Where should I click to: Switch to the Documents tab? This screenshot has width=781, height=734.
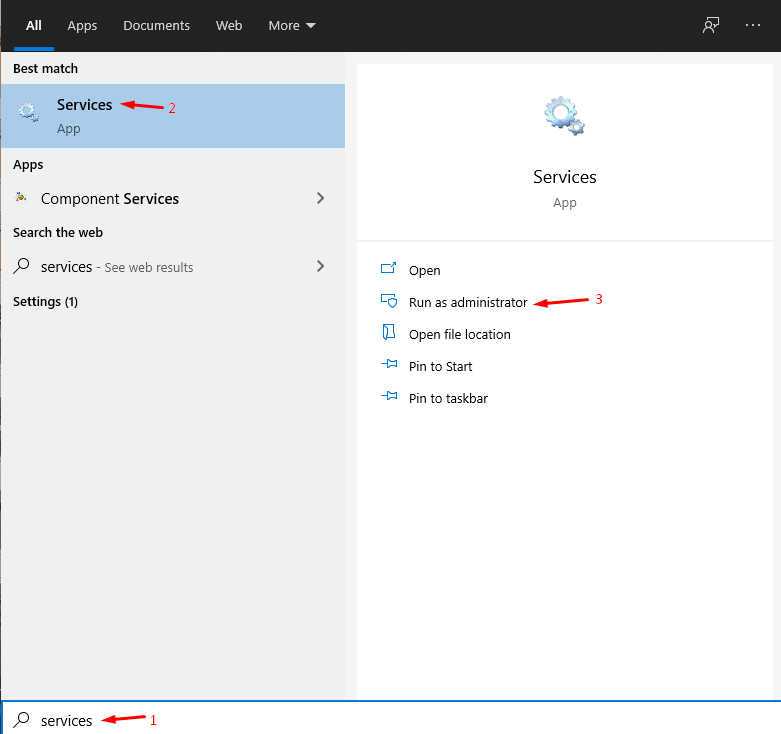point(156,25)
